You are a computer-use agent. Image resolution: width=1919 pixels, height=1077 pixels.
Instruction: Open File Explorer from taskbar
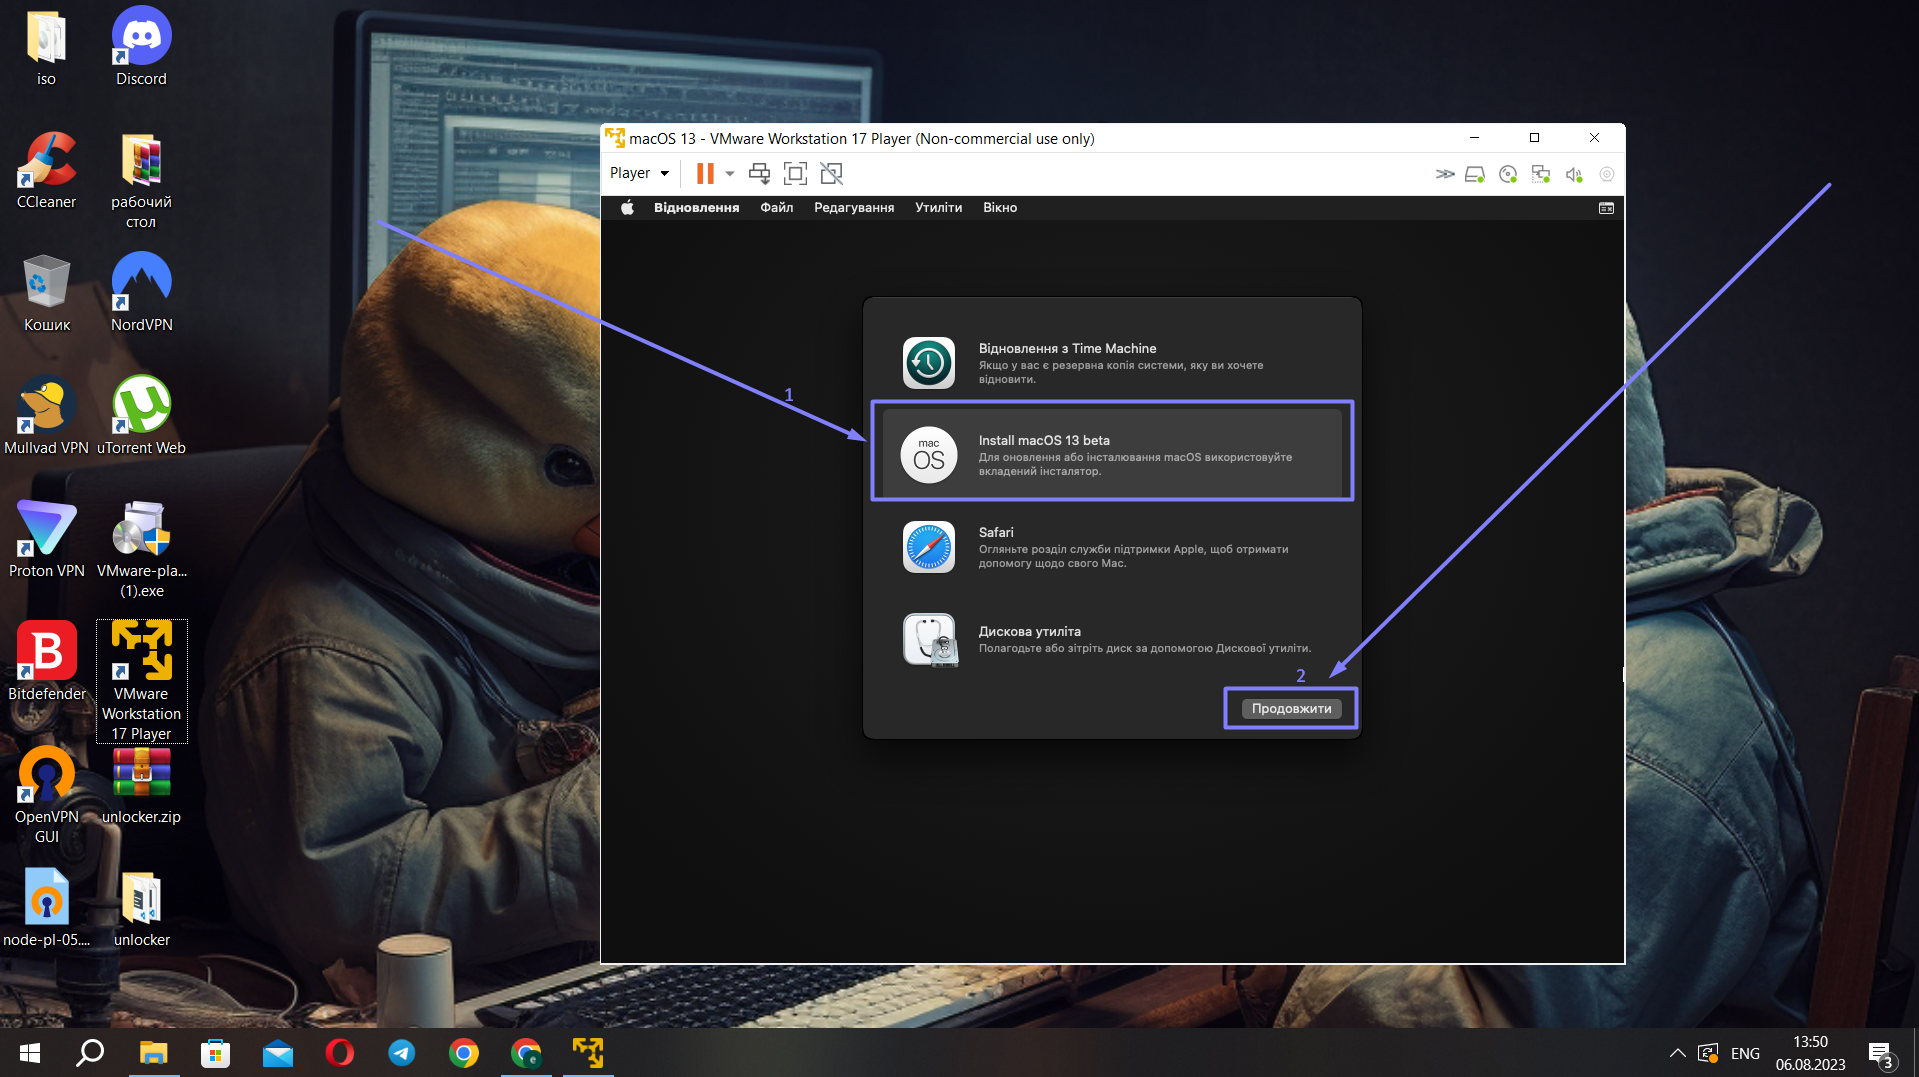point(153,1053)
